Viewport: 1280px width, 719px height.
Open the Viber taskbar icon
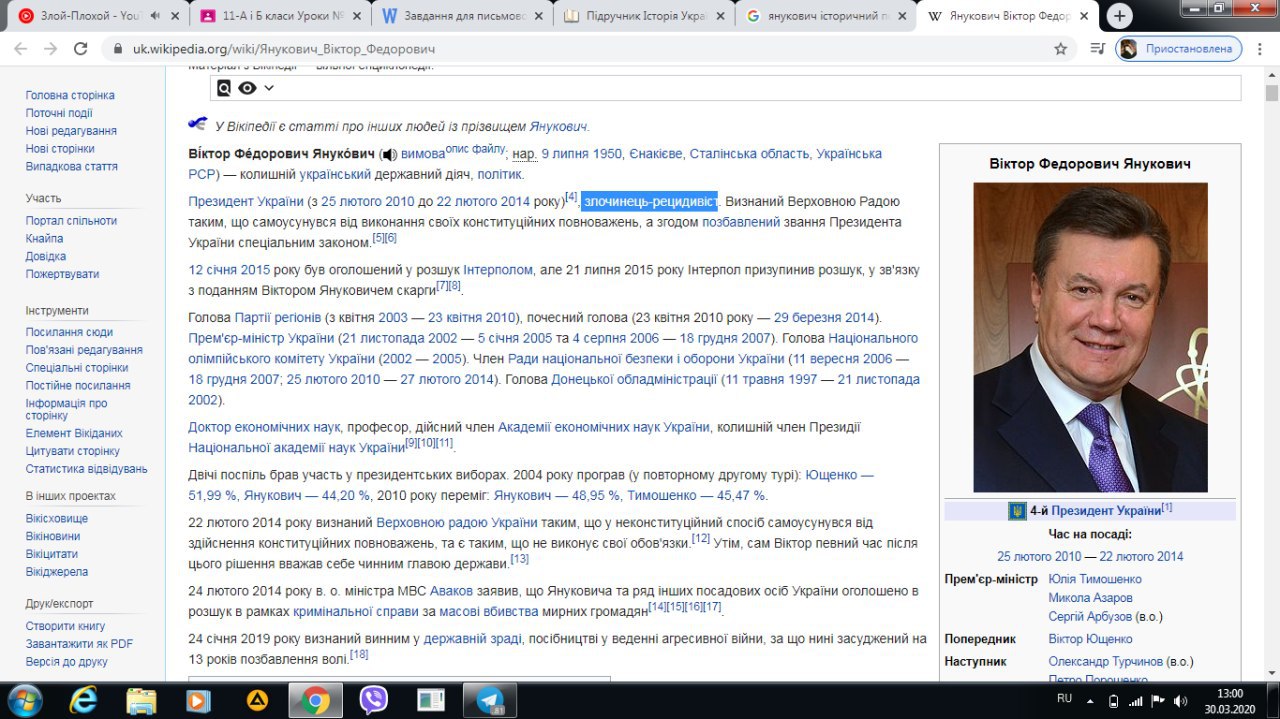point(373,700)
